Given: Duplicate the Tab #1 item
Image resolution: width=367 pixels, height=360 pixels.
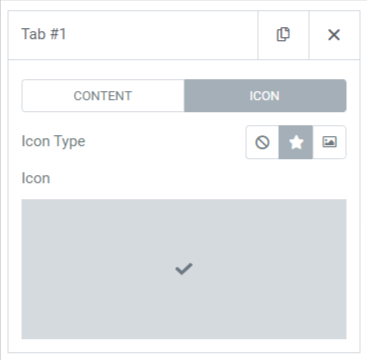Looking at the screenshot, I should [x=283, y=35].
